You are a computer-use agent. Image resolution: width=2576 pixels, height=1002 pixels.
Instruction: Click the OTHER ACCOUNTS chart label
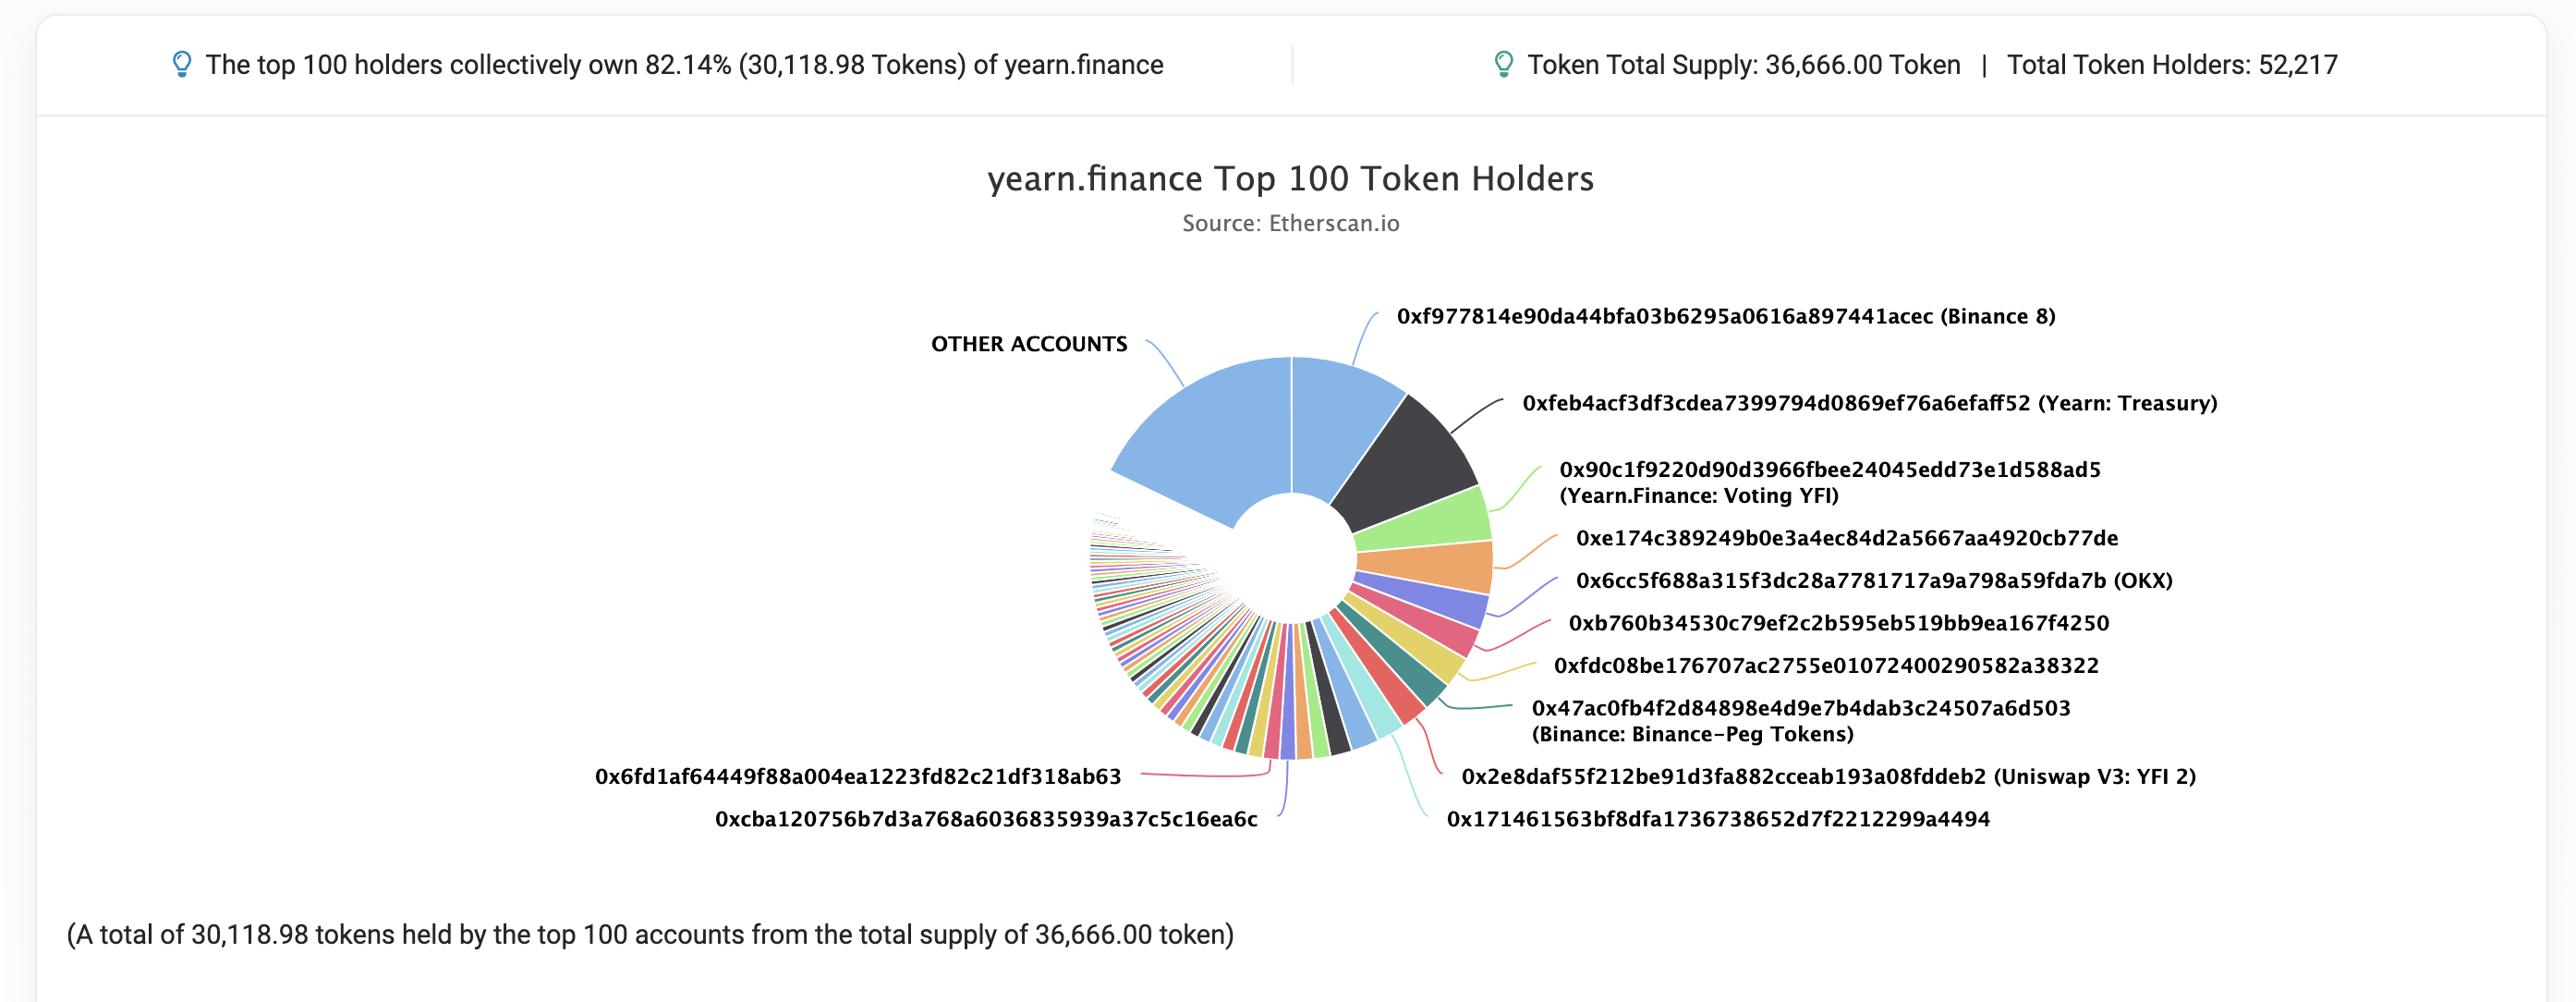1029,345
